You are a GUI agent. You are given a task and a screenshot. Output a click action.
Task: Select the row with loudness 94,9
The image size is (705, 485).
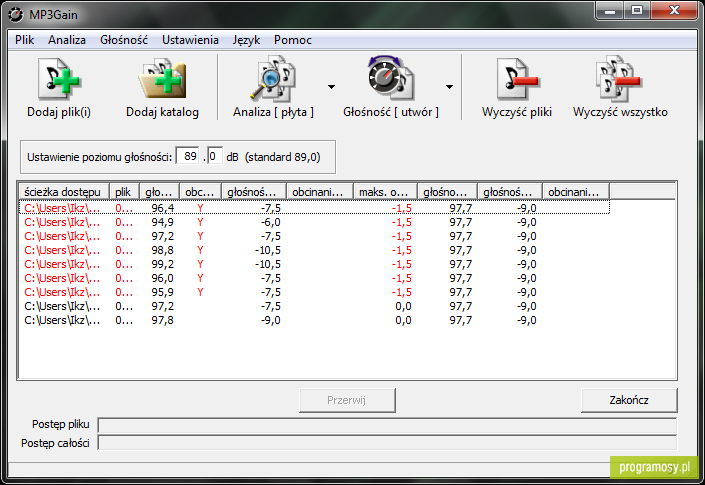pyautogui.click(x=314, y=222)
